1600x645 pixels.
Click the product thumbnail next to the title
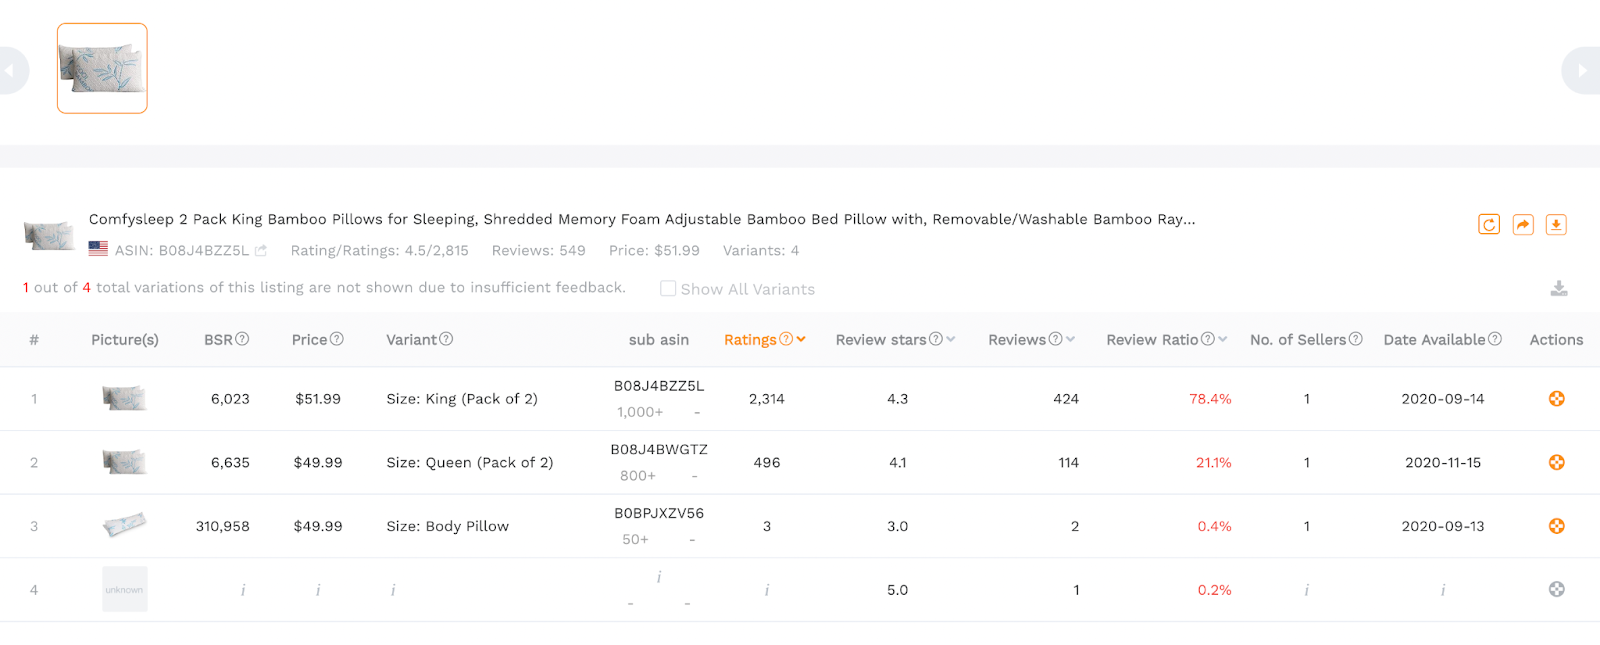pyautogui.click(x=49, y=236)
